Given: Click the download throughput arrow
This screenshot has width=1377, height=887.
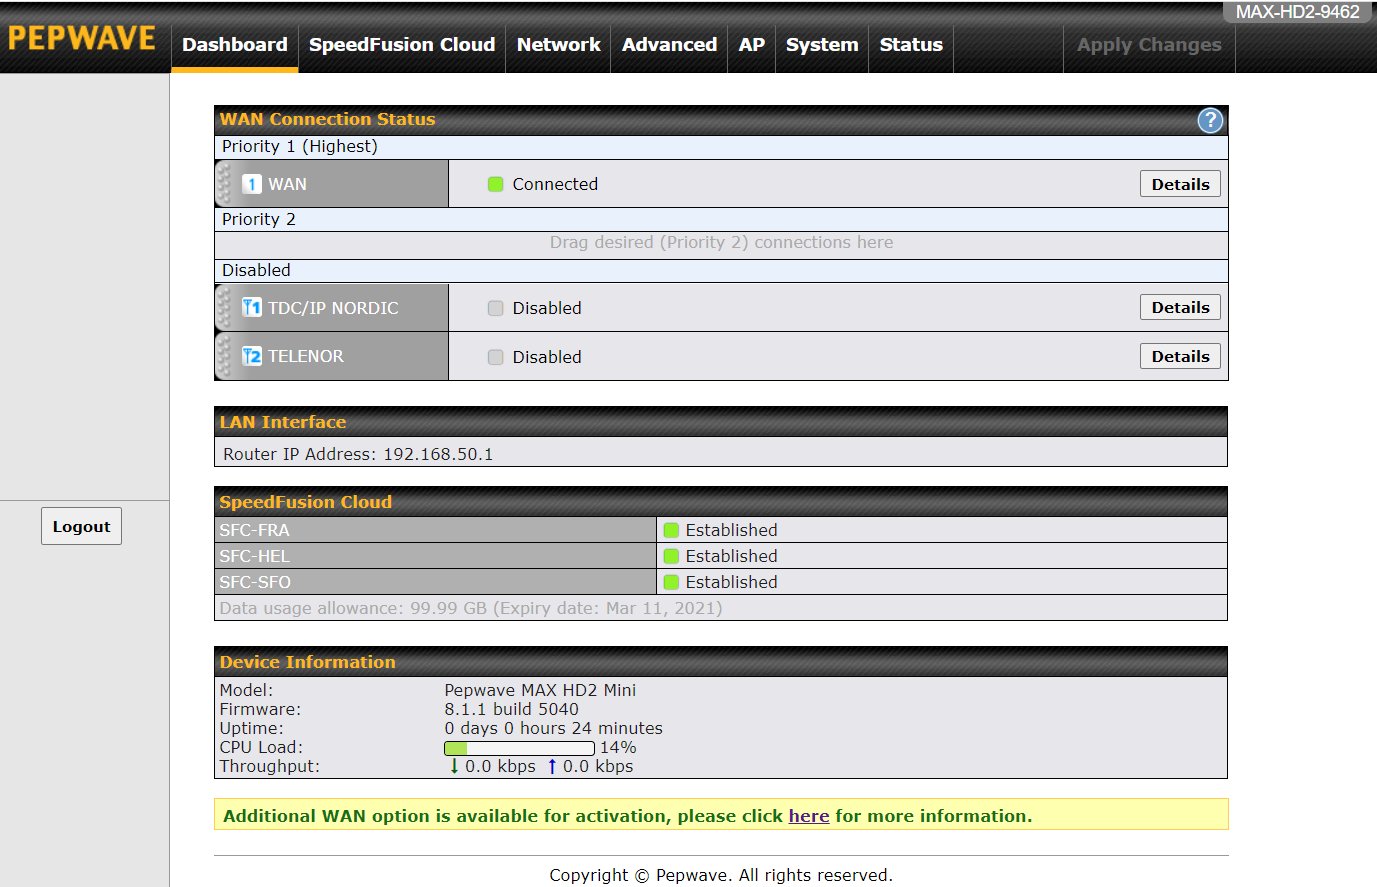Looking at the screenshot, I should (454, 766).
